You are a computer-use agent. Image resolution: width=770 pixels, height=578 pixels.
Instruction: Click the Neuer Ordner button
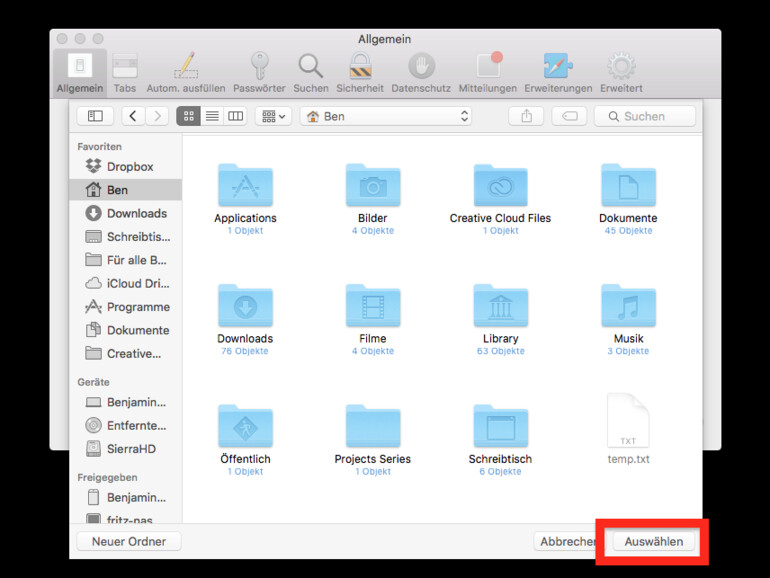pos(129,541)
